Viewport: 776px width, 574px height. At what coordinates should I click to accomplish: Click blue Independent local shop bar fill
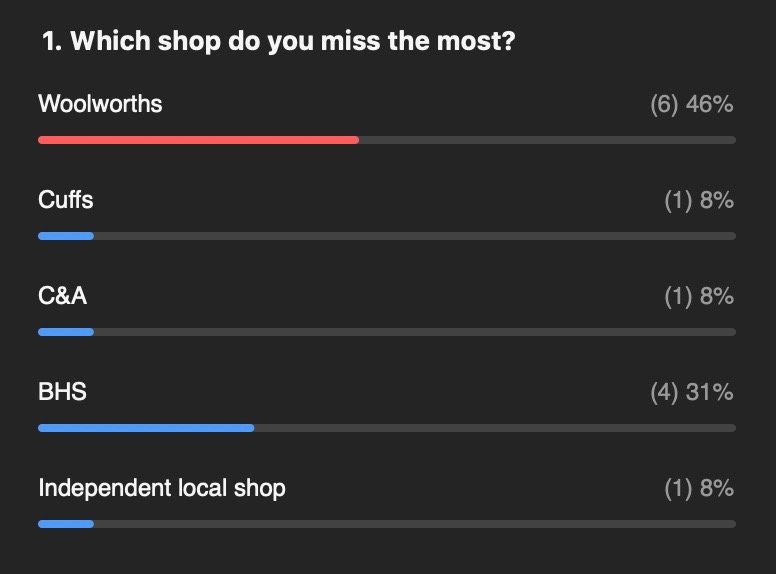pos(66,524)
